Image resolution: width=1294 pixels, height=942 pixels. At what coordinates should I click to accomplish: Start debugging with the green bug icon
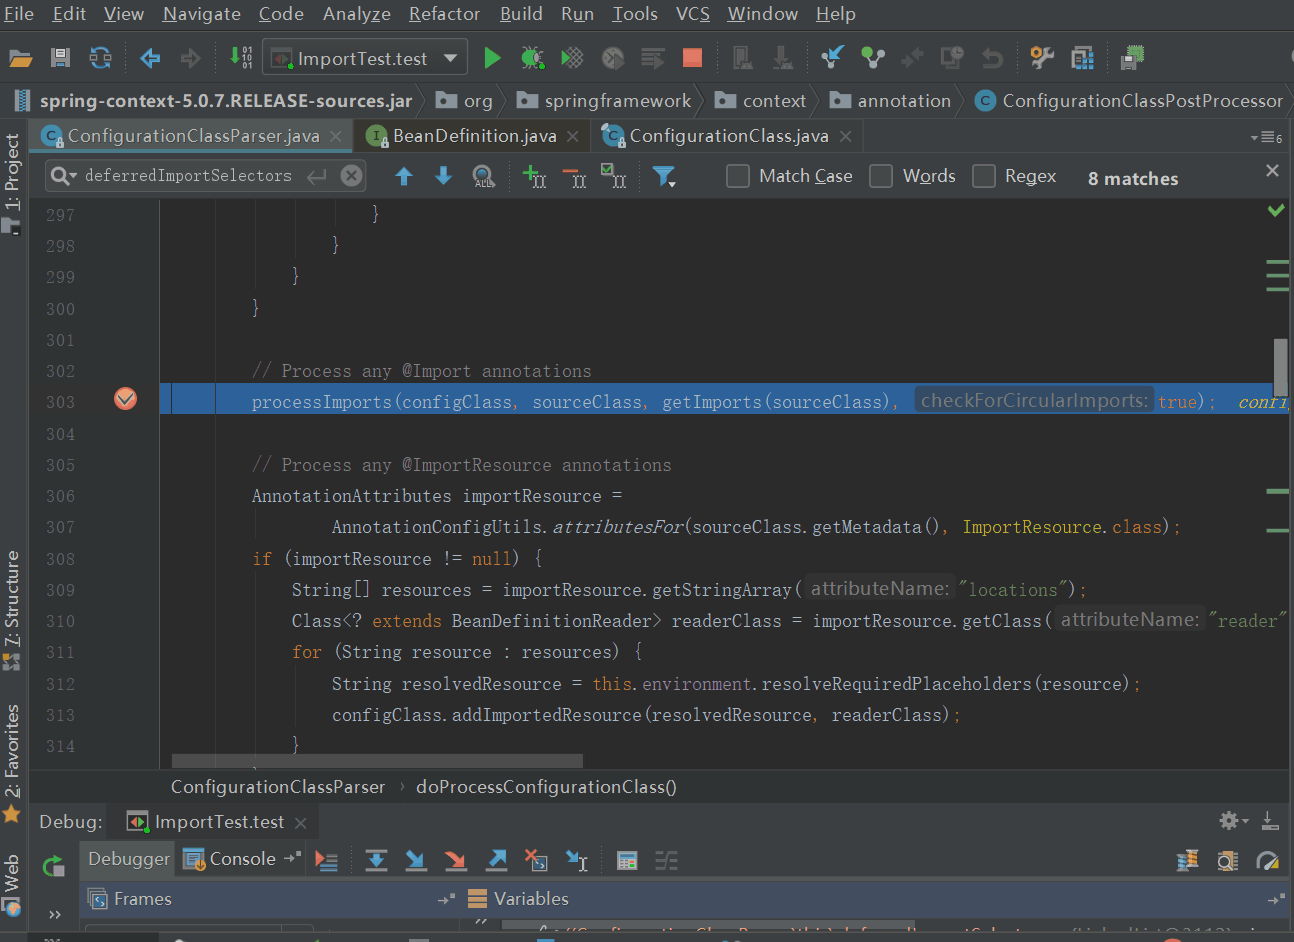coord(532,58)
